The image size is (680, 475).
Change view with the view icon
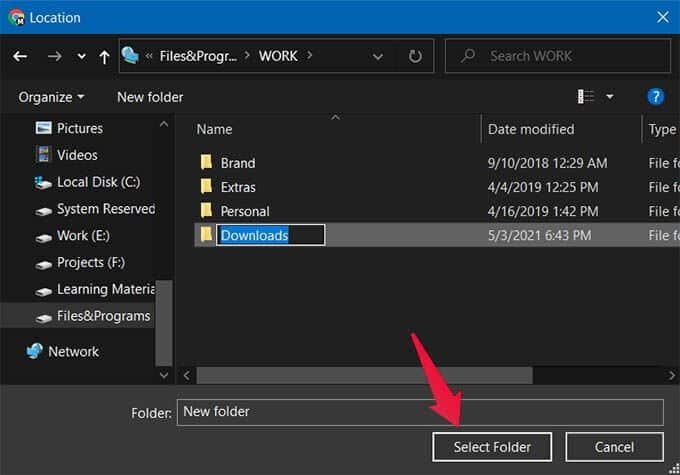[585, 96]
